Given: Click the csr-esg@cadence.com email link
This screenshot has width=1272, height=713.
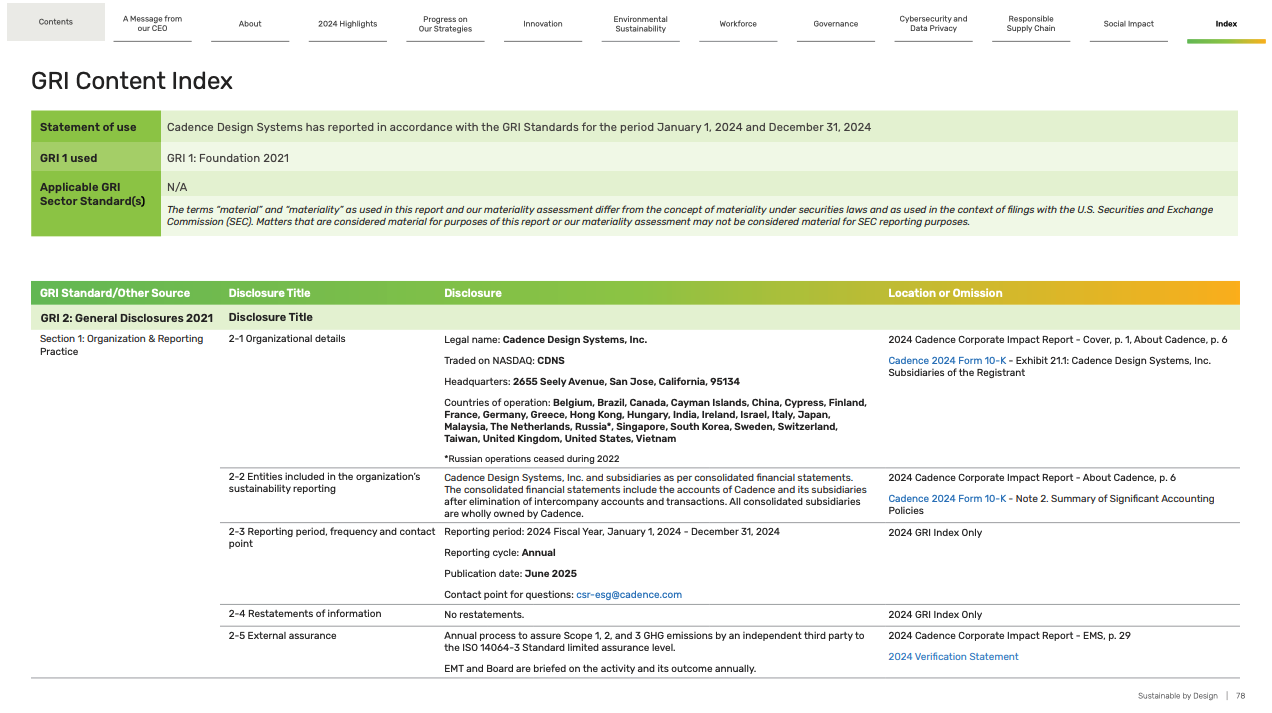Looking at the screenshot, I should click(x=629, y=595).
